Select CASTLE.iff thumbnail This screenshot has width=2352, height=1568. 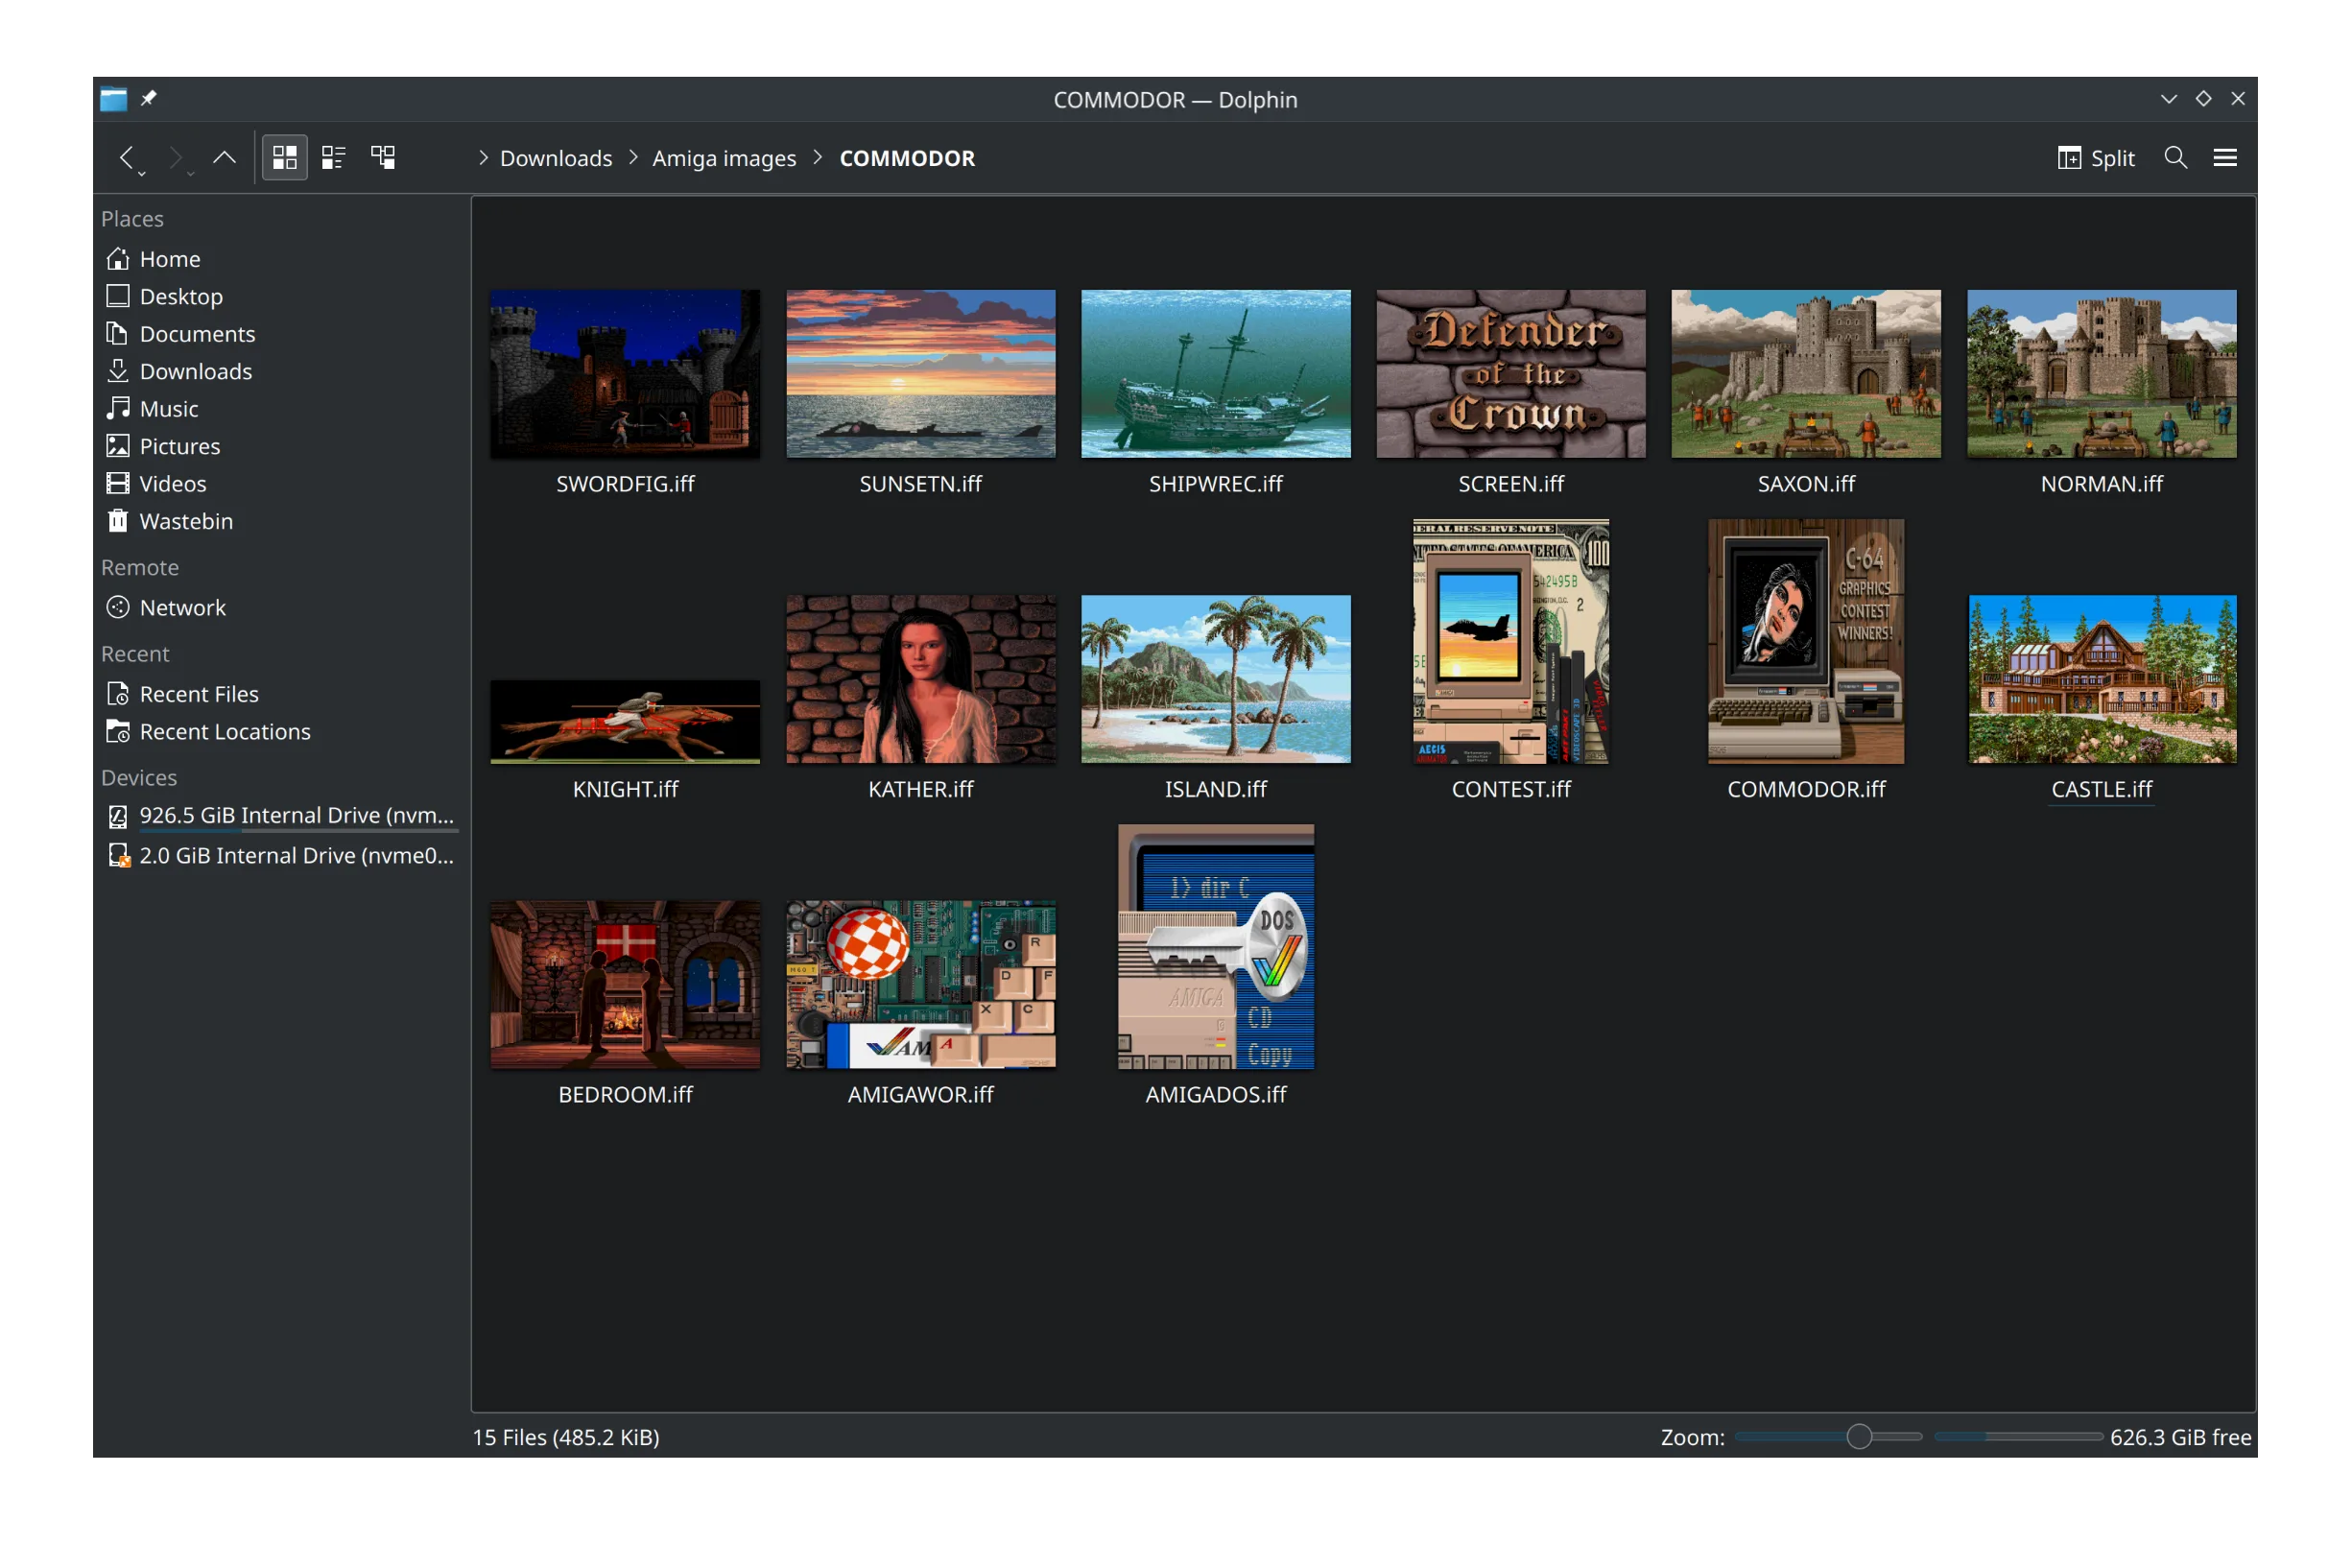coord(2102,679)
